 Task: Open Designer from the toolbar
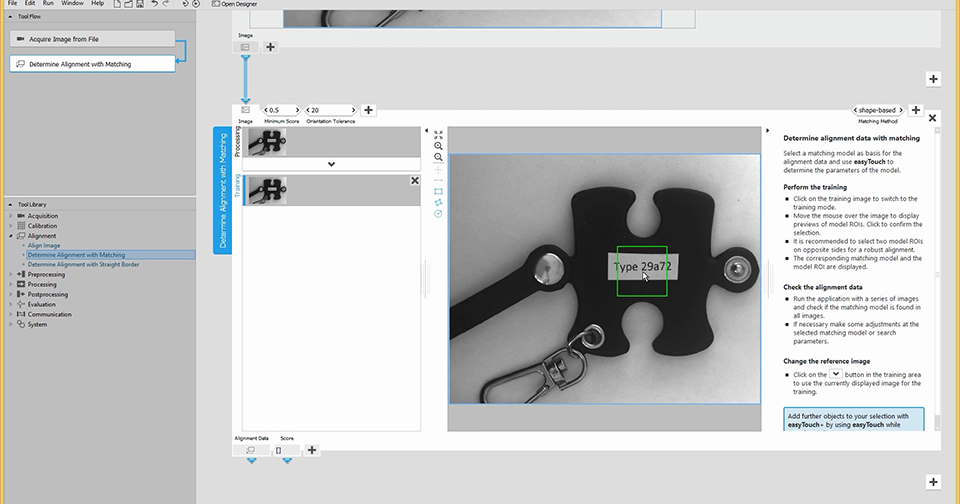(234, 4)
